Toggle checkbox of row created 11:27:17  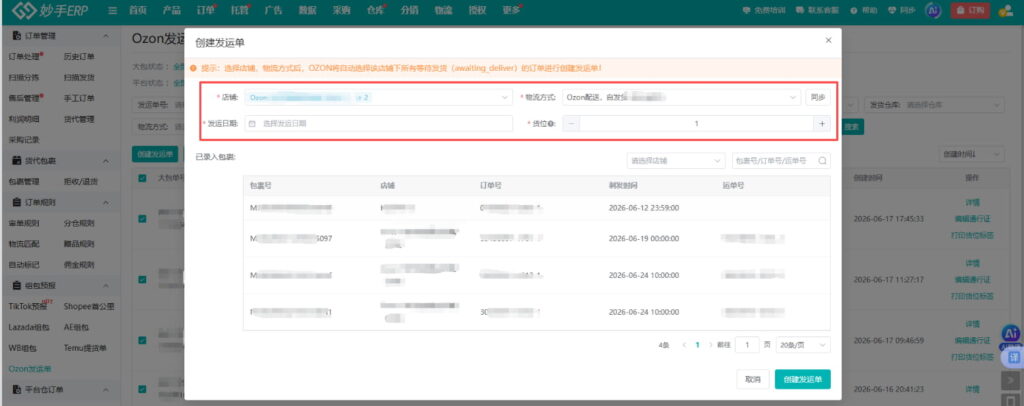pos(142,279)
